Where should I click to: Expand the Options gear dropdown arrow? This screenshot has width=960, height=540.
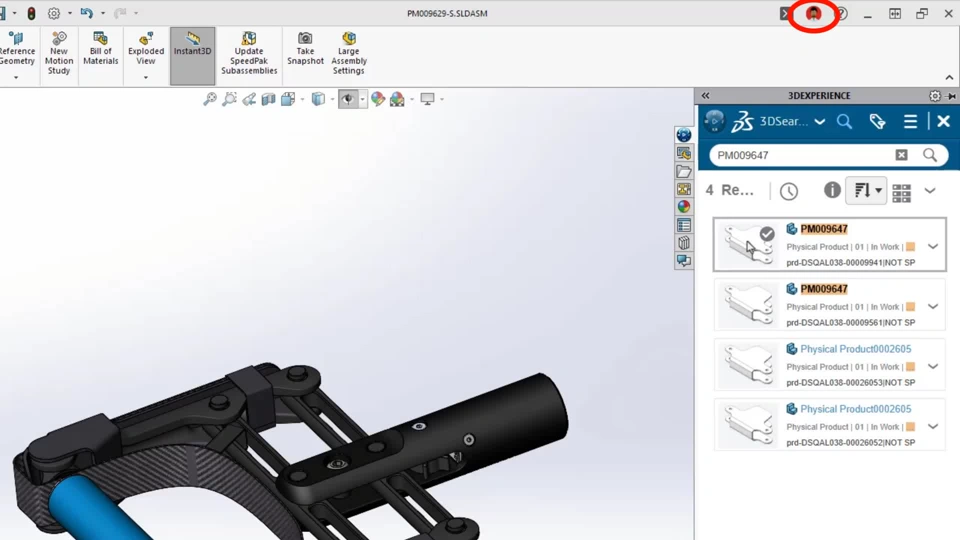tap(69, 13)
